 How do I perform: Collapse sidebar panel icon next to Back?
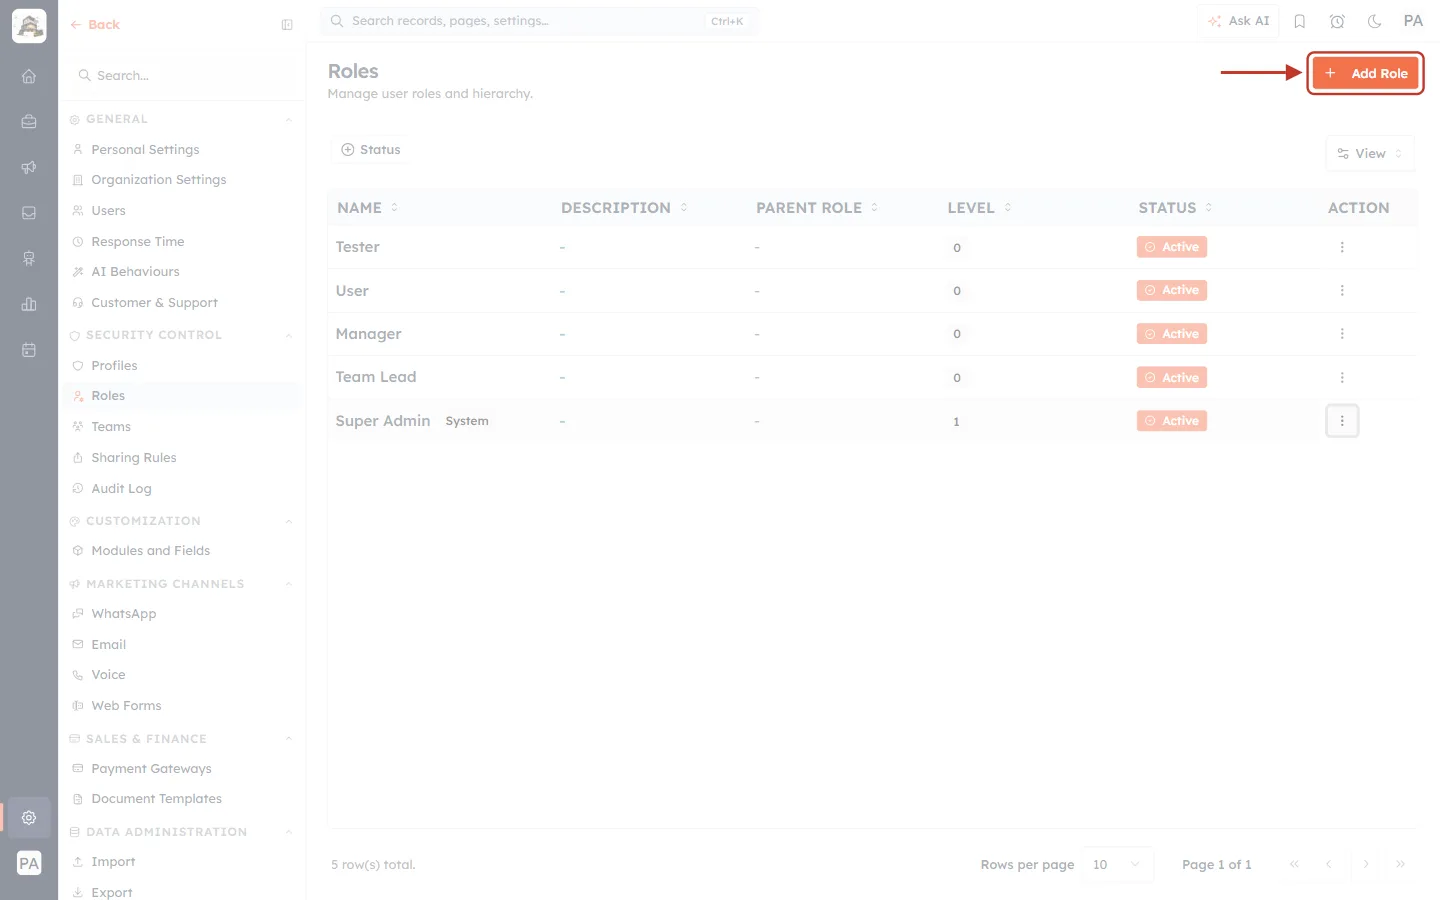[287, 25]
